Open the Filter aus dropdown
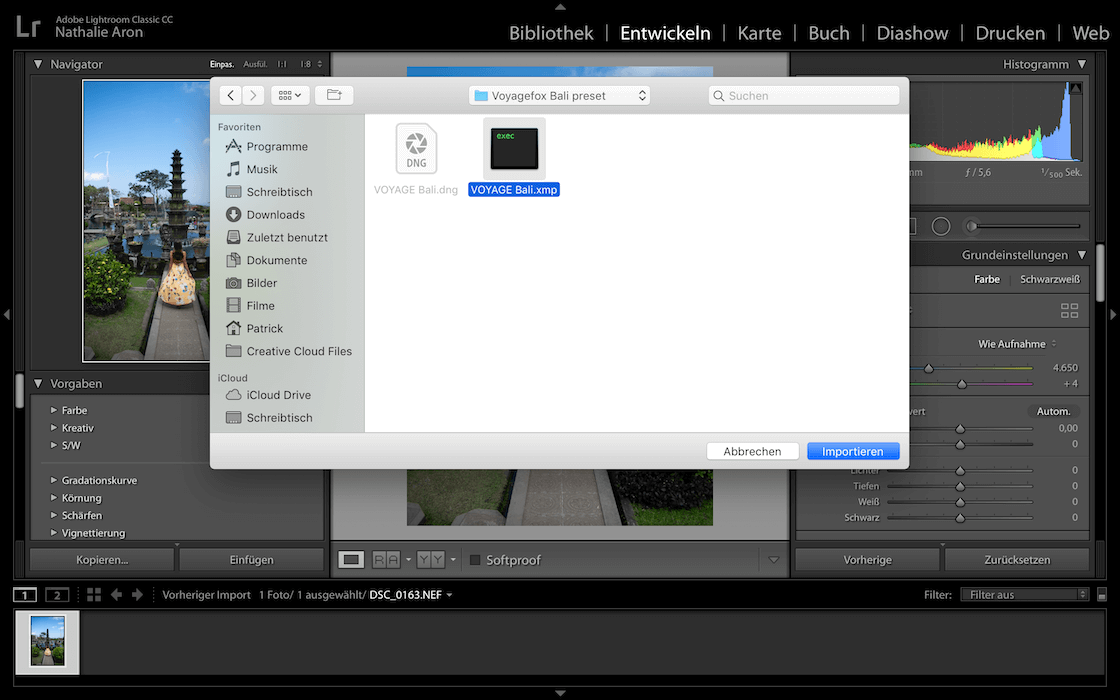This screenshot has width=1120, height=700. click(x=1024, y=595)
